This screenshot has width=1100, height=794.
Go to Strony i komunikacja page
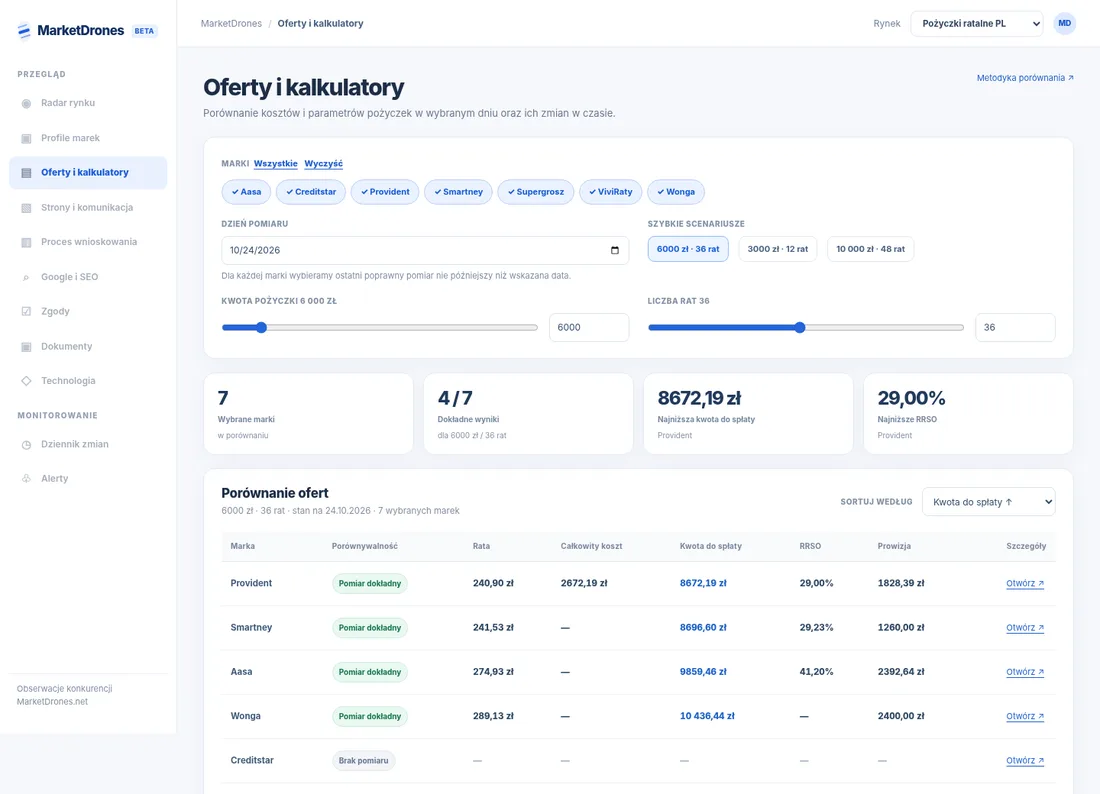88,208
